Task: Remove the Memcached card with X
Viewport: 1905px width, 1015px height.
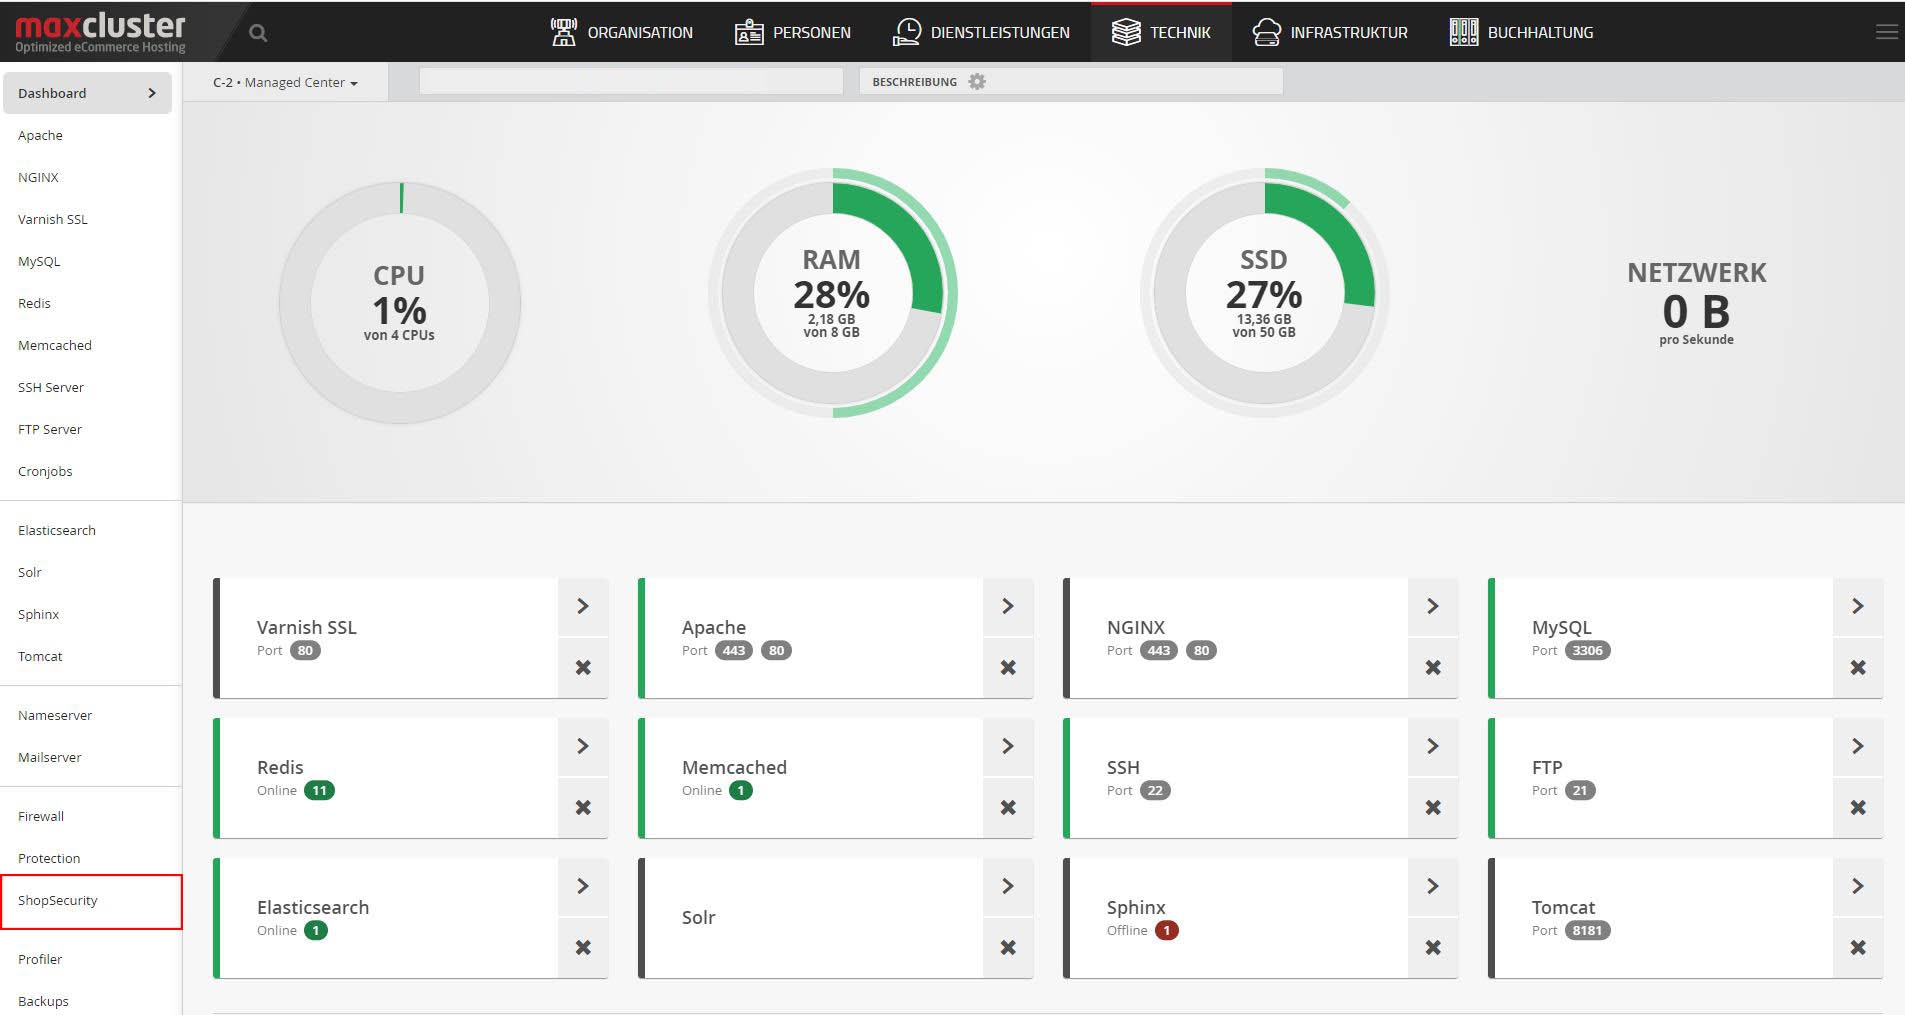Action: [x=1008, y=807]
